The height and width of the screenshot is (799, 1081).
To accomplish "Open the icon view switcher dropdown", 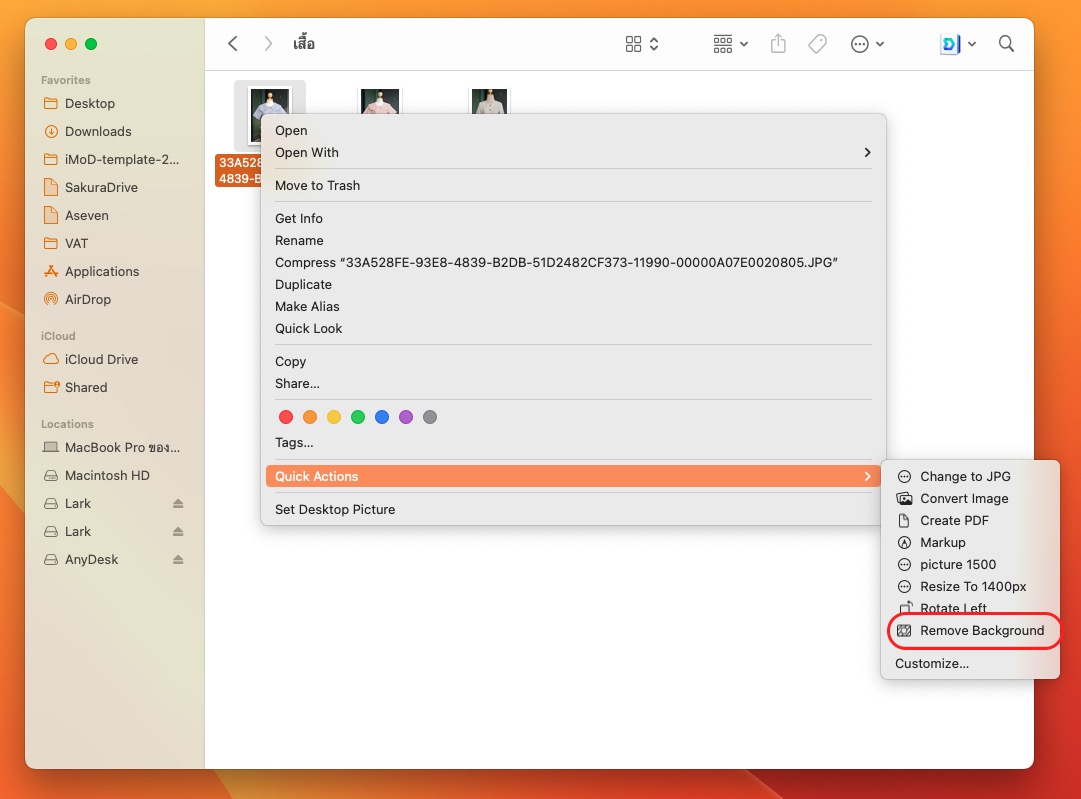I will (x=641, y=44).
